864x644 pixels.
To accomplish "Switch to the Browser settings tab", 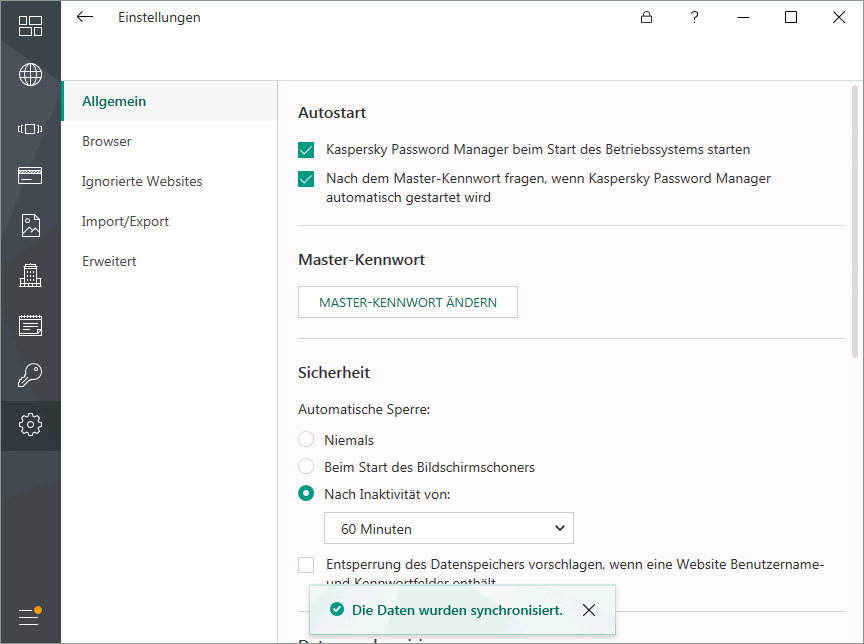I will (169, 141).
